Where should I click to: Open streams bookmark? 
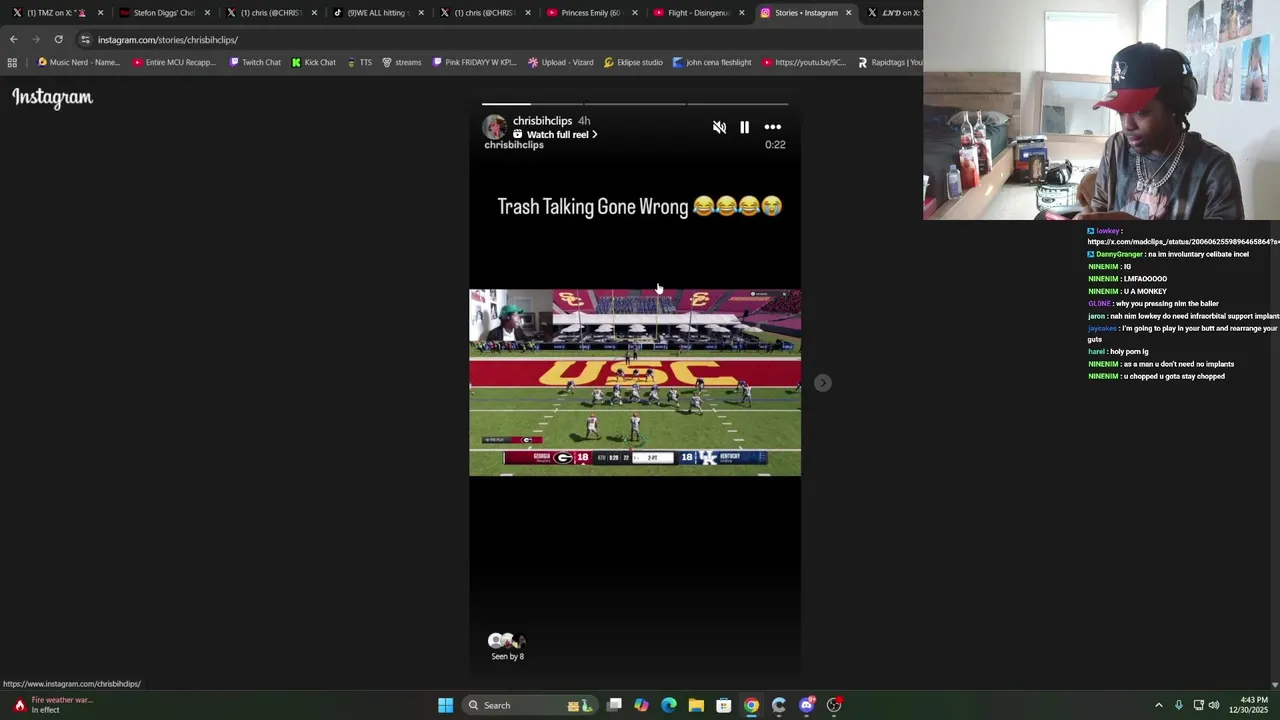click(x=402, y=62)
